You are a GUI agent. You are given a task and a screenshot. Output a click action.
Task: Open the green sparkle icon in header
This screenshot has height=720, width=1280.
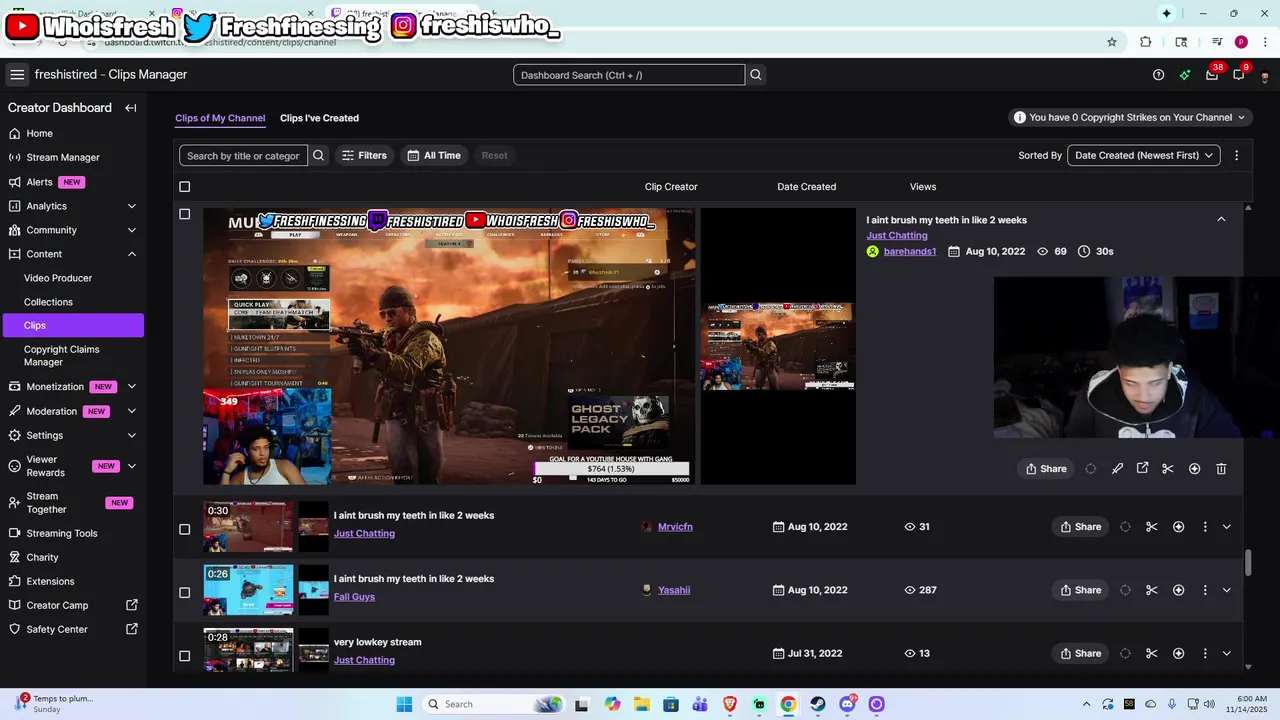pos(1185,75)
